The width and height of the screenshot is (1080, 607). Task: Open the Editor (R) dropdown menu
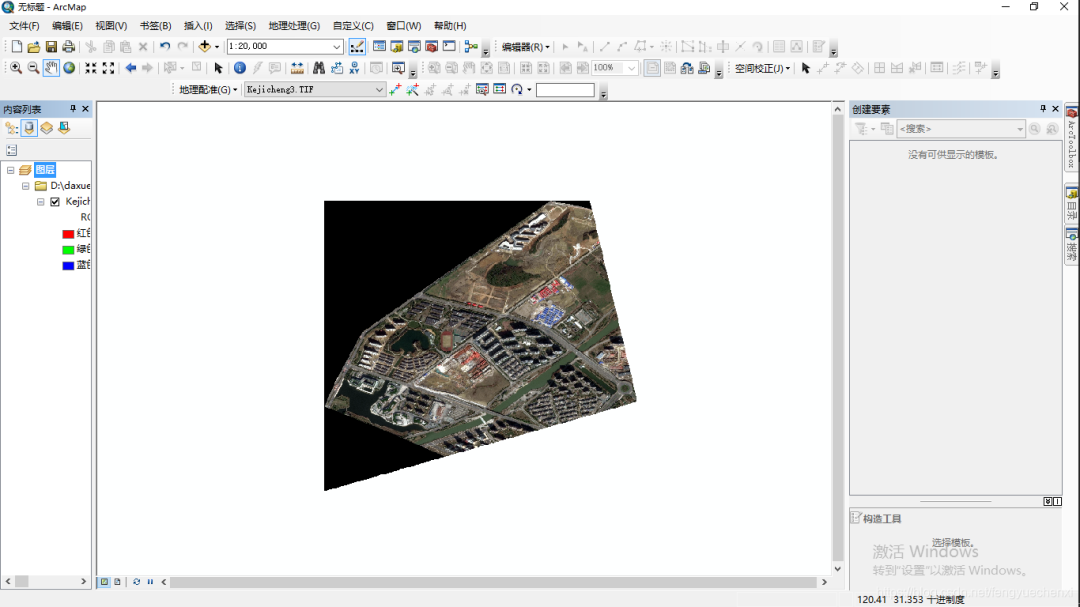tap(526, 47)
